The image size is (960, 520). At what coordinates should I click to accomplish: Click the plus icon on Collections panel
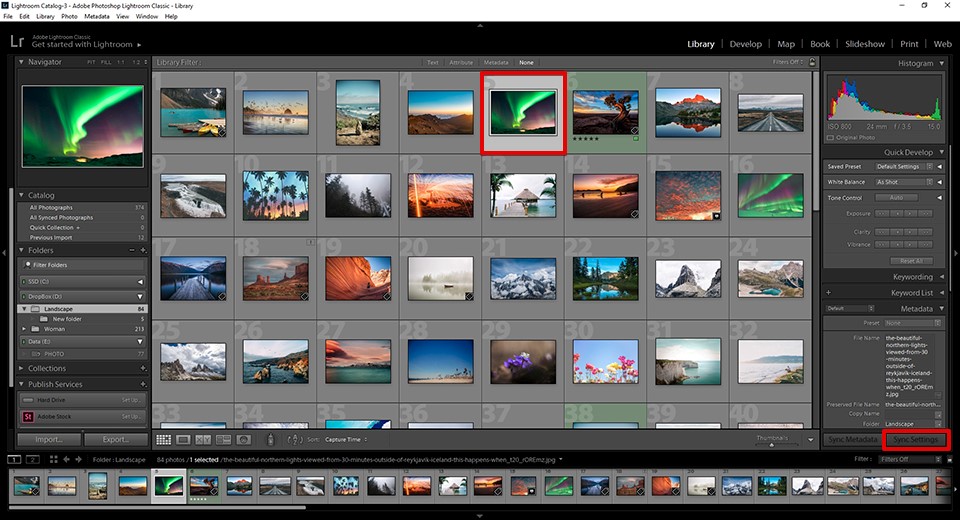(x=143, y=368)
